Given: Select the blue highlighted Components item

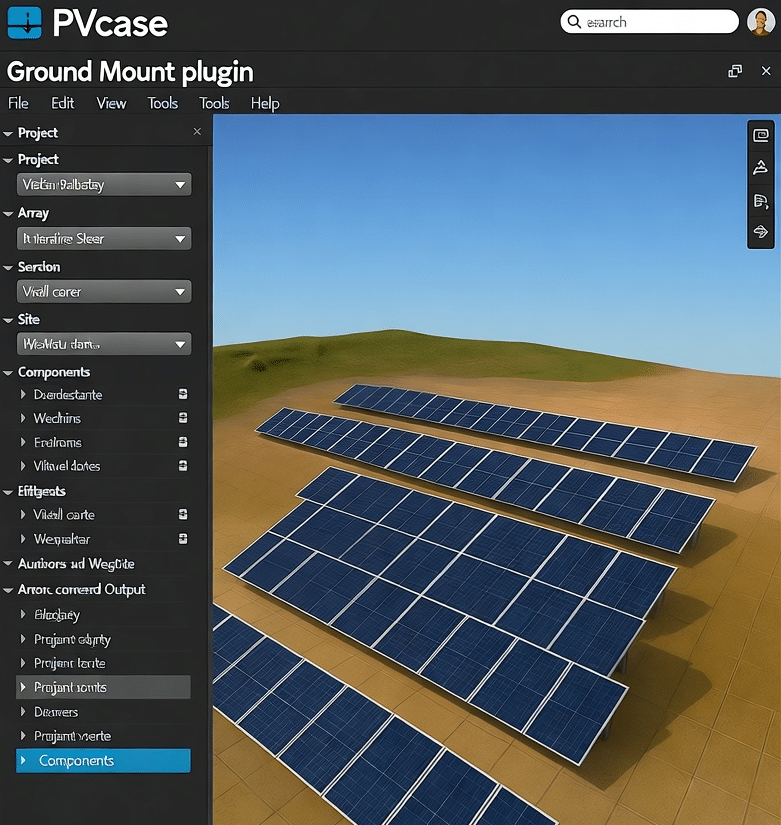Looking at the screenshot, I should click(x=103, y=761).
